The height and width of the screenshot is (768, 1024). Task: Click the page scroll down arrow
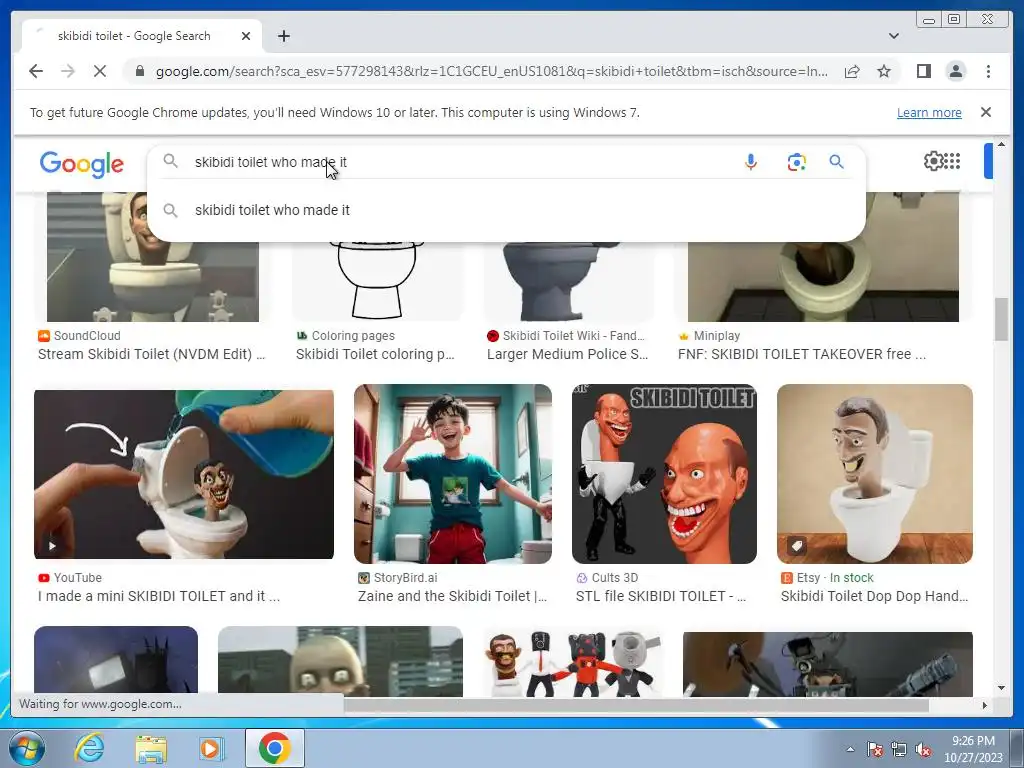[x=1001, y=688]
